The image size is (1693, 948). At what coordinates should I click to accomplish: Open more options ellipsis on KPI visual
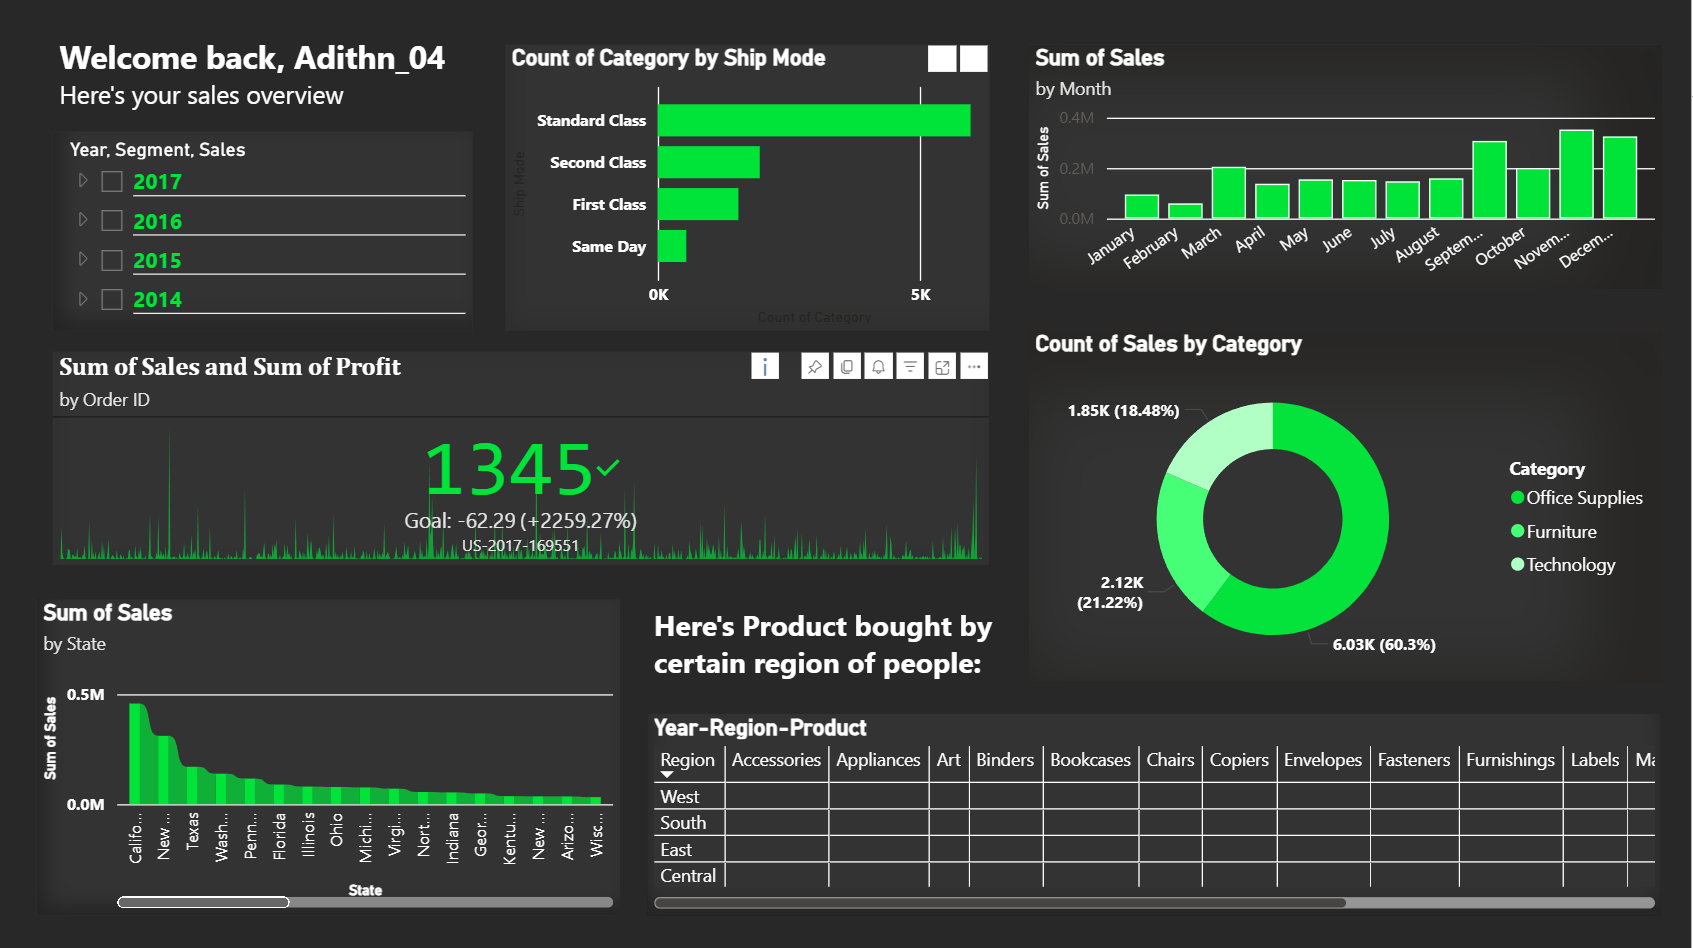pyautogui.click(x=974, y=367)
